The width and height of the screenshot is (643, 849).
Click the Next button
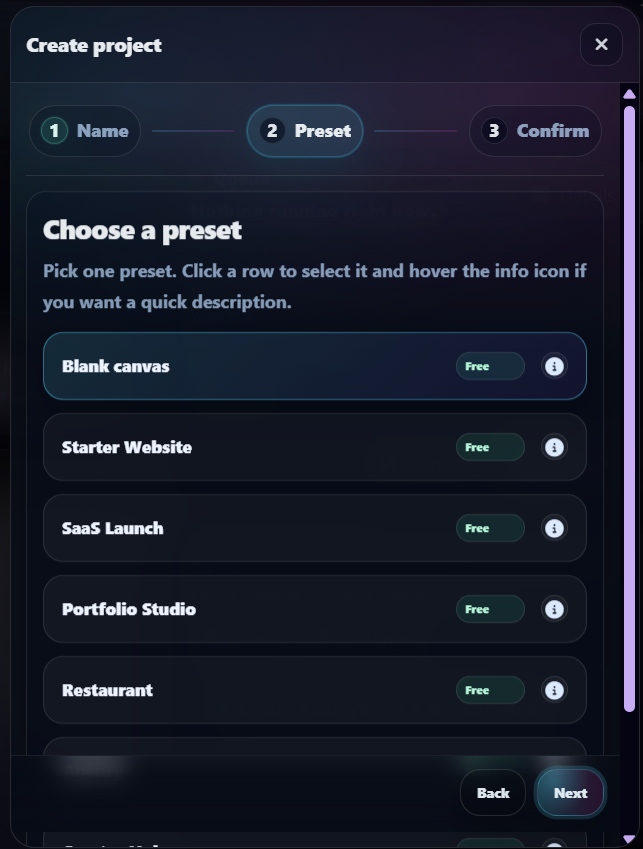point(570,792)
